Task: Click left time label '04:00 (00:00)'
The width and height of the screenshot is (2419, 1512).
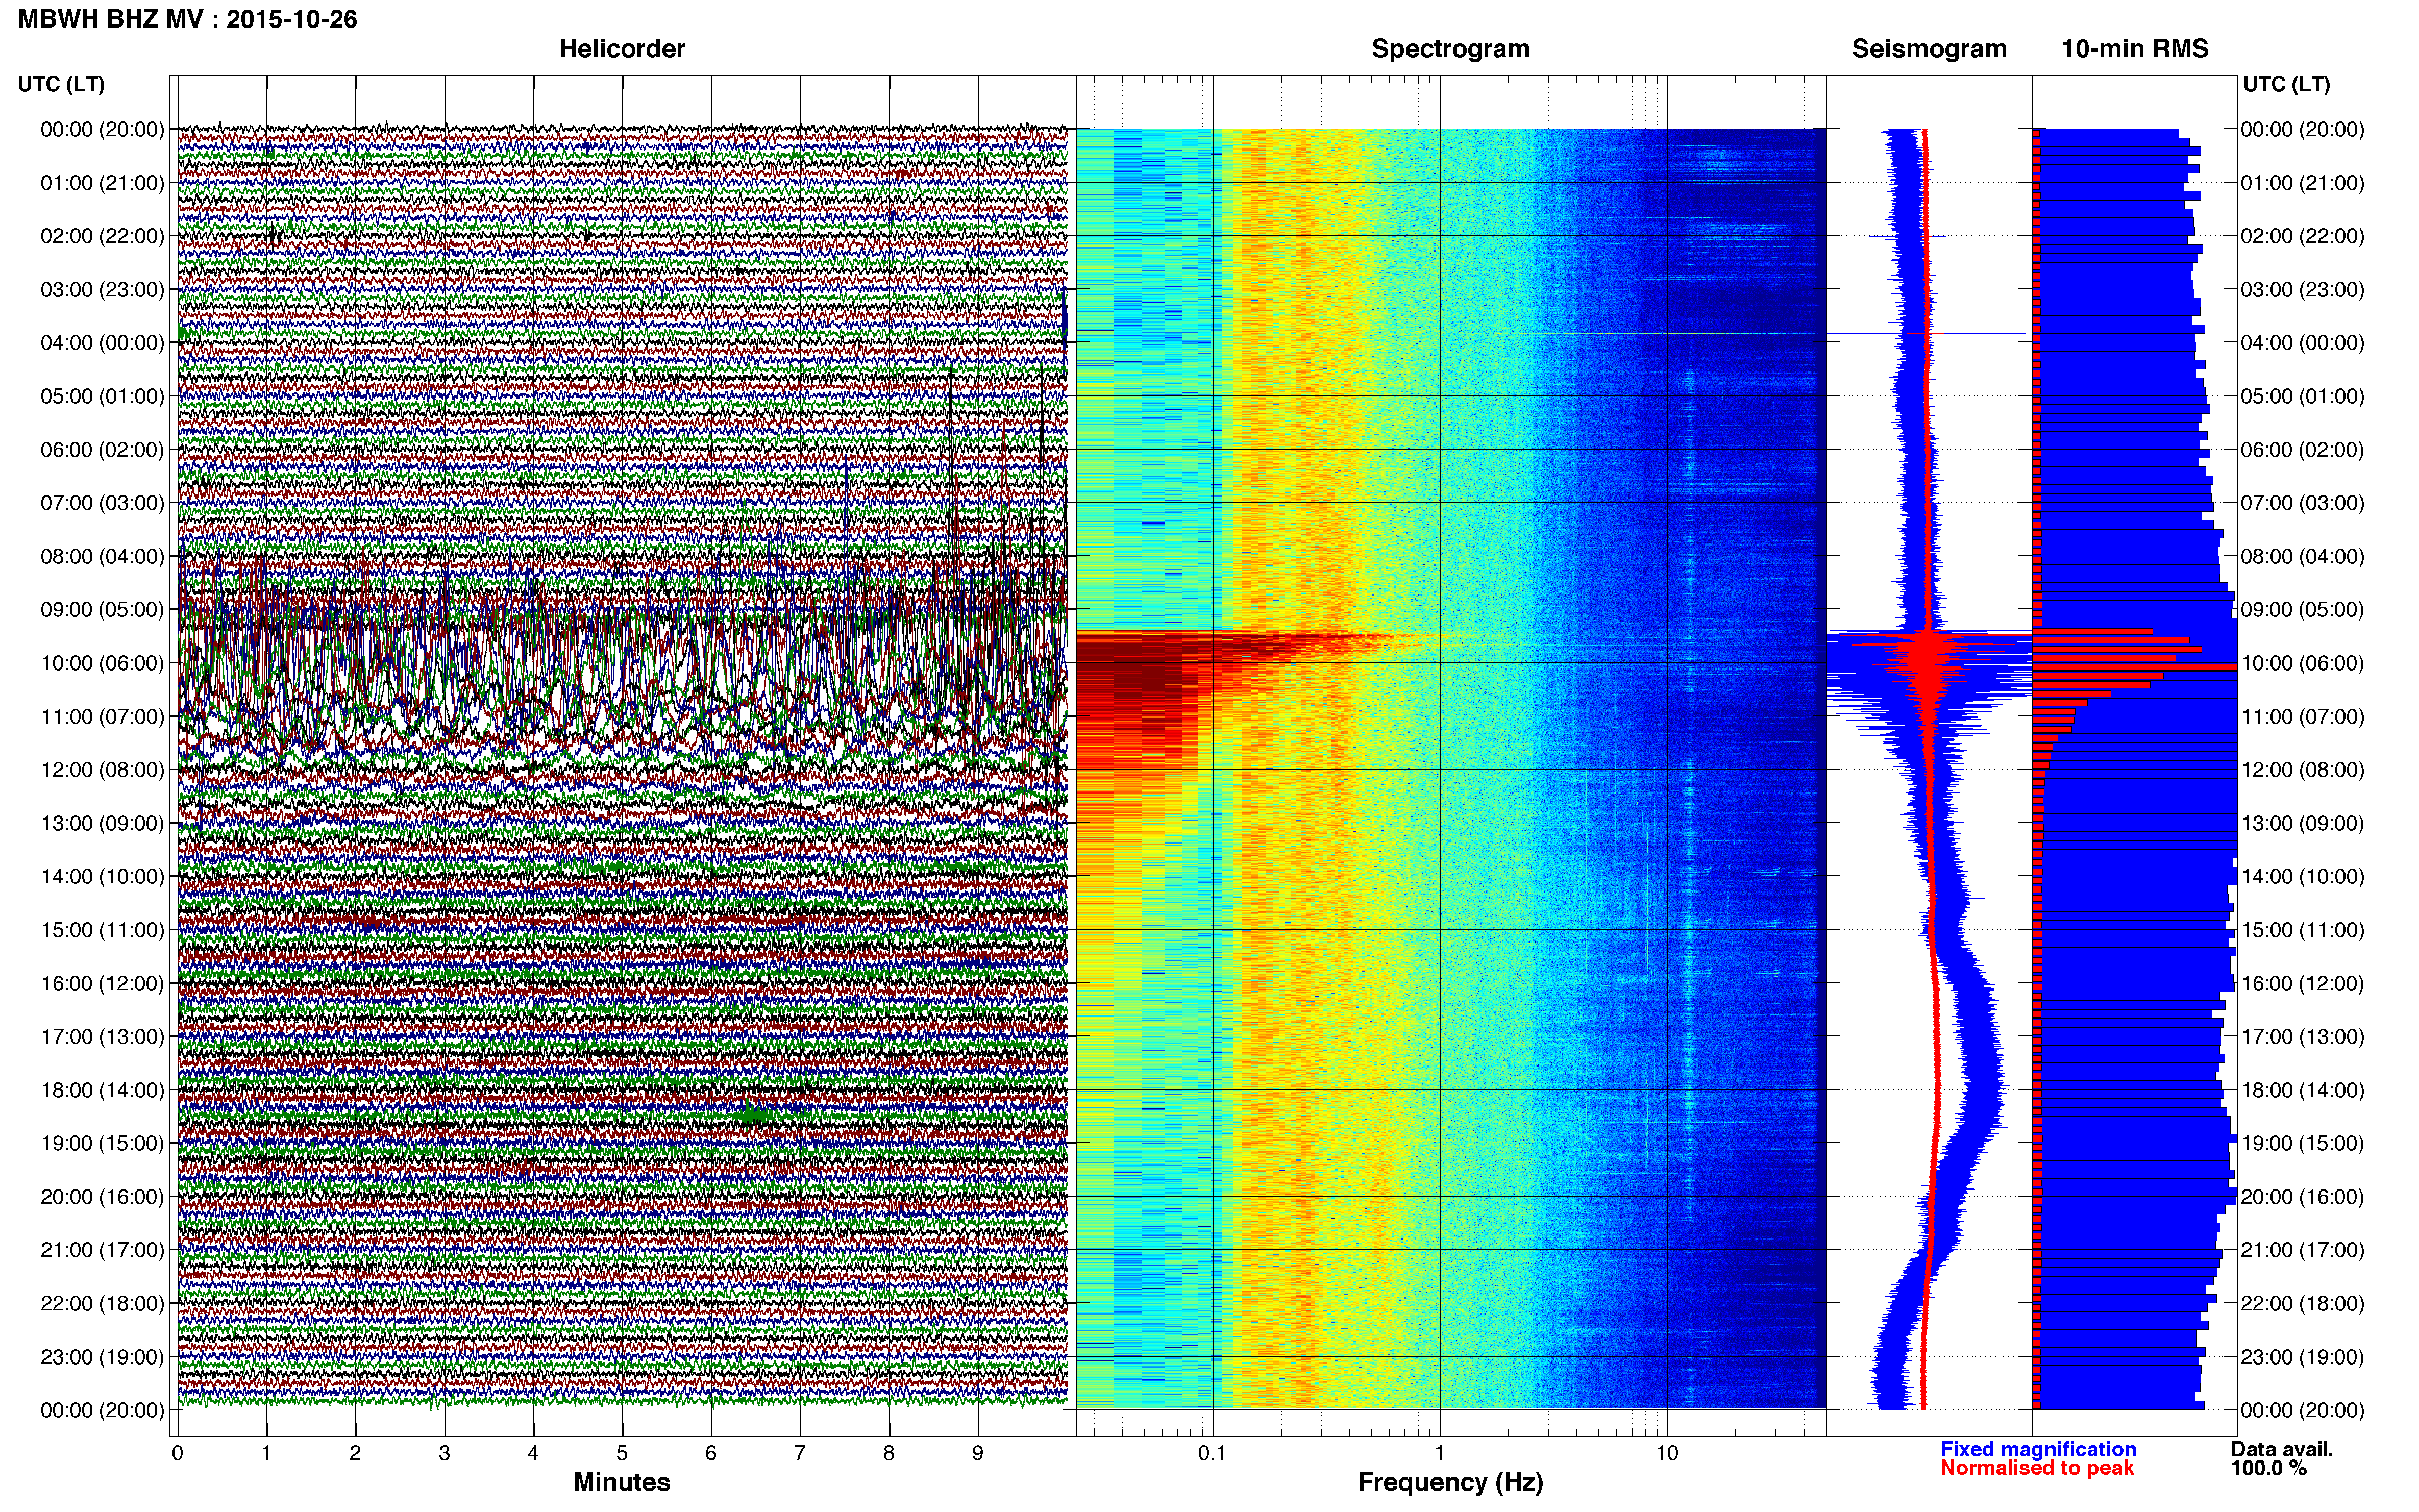Action: 102,343
